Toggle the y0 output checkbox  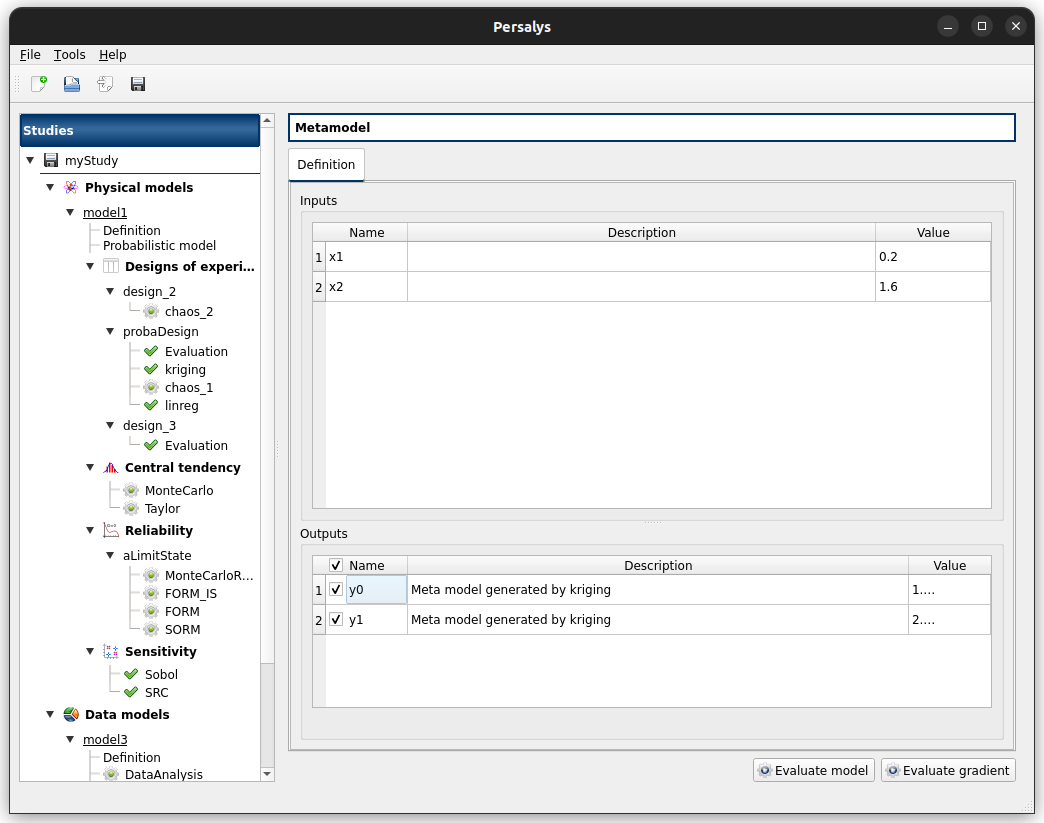pyautogui.click(x=336, y=590)
